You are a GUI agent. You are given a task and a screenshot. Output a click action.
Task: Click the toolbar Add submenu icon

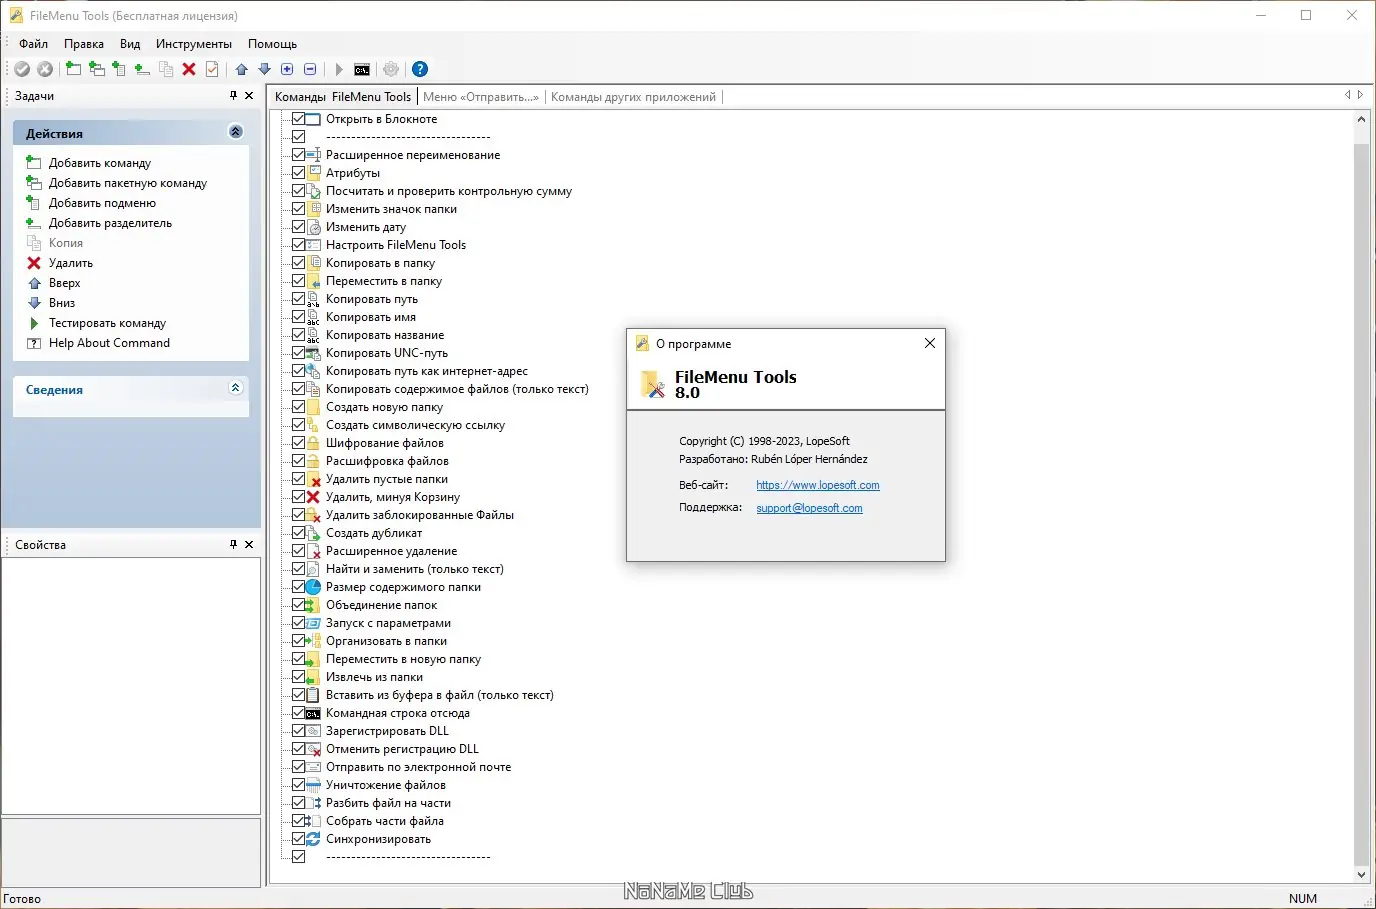pos(120,69)
